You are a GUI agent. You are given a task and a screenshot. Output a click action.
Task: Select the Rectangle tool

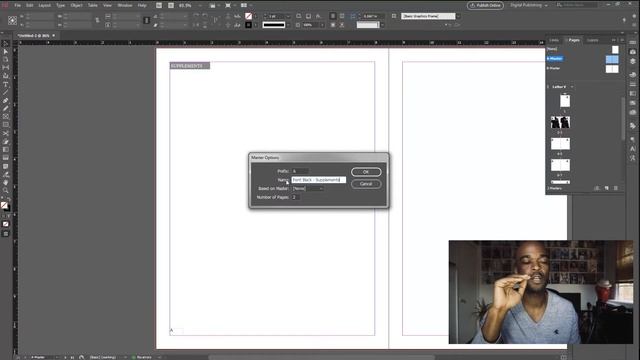pos(5,125)
